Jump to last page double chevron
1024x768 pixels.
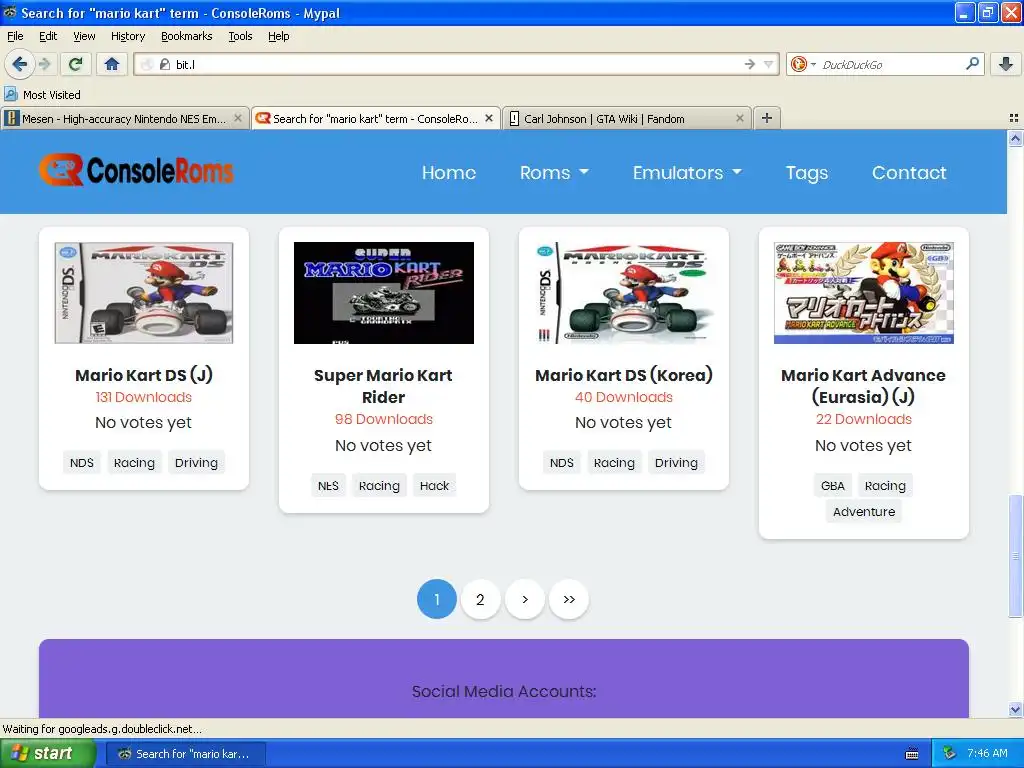pyautogui.click(x=569, y=599)
